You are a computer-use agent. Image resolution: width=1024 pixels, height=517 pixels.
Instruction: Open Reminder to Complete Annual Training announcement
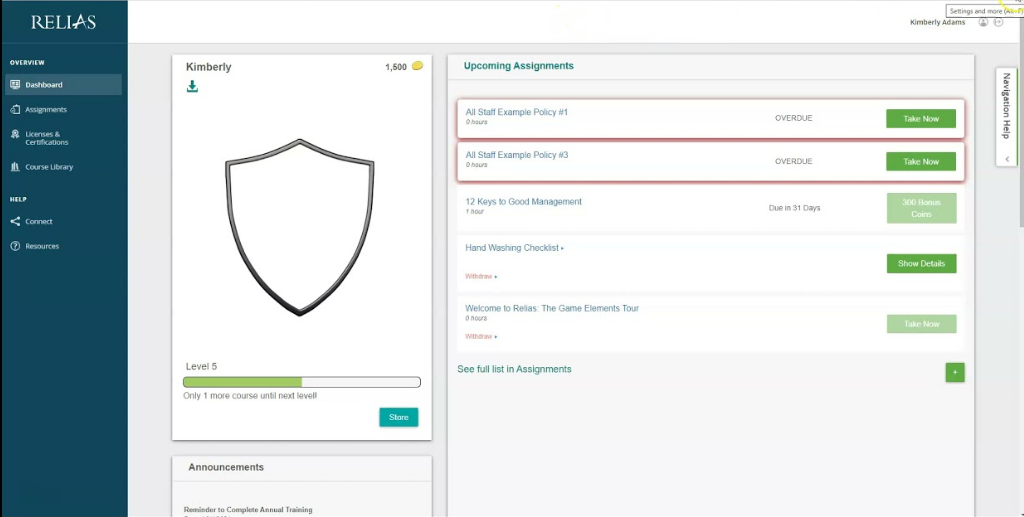click(x=248, y=510)
